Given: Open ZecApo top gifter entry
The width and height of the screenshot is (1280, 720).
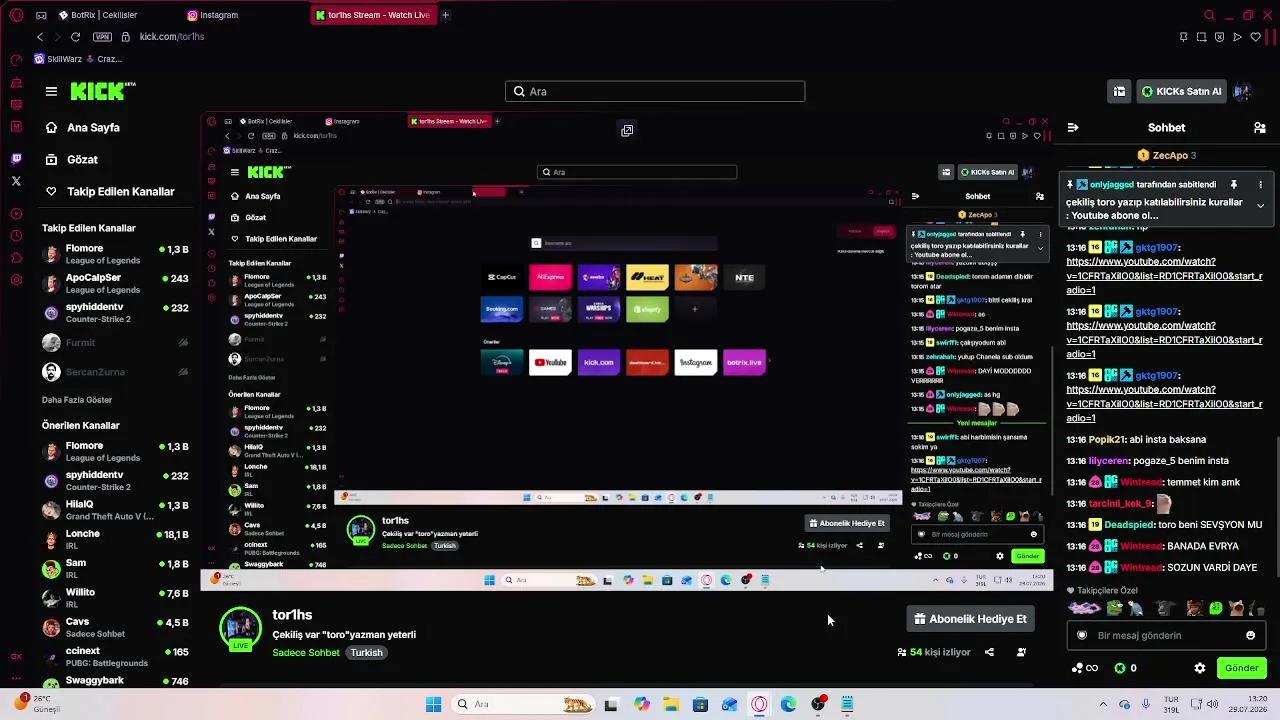Looking at the screenshot, I should (x=1167, y=155).
